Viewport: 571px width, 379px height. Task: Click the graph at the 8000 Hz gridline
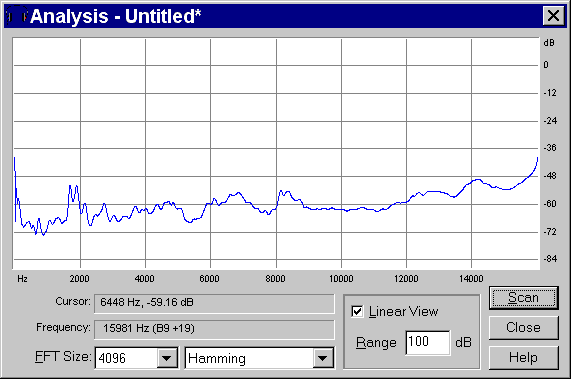pos(276,154)
